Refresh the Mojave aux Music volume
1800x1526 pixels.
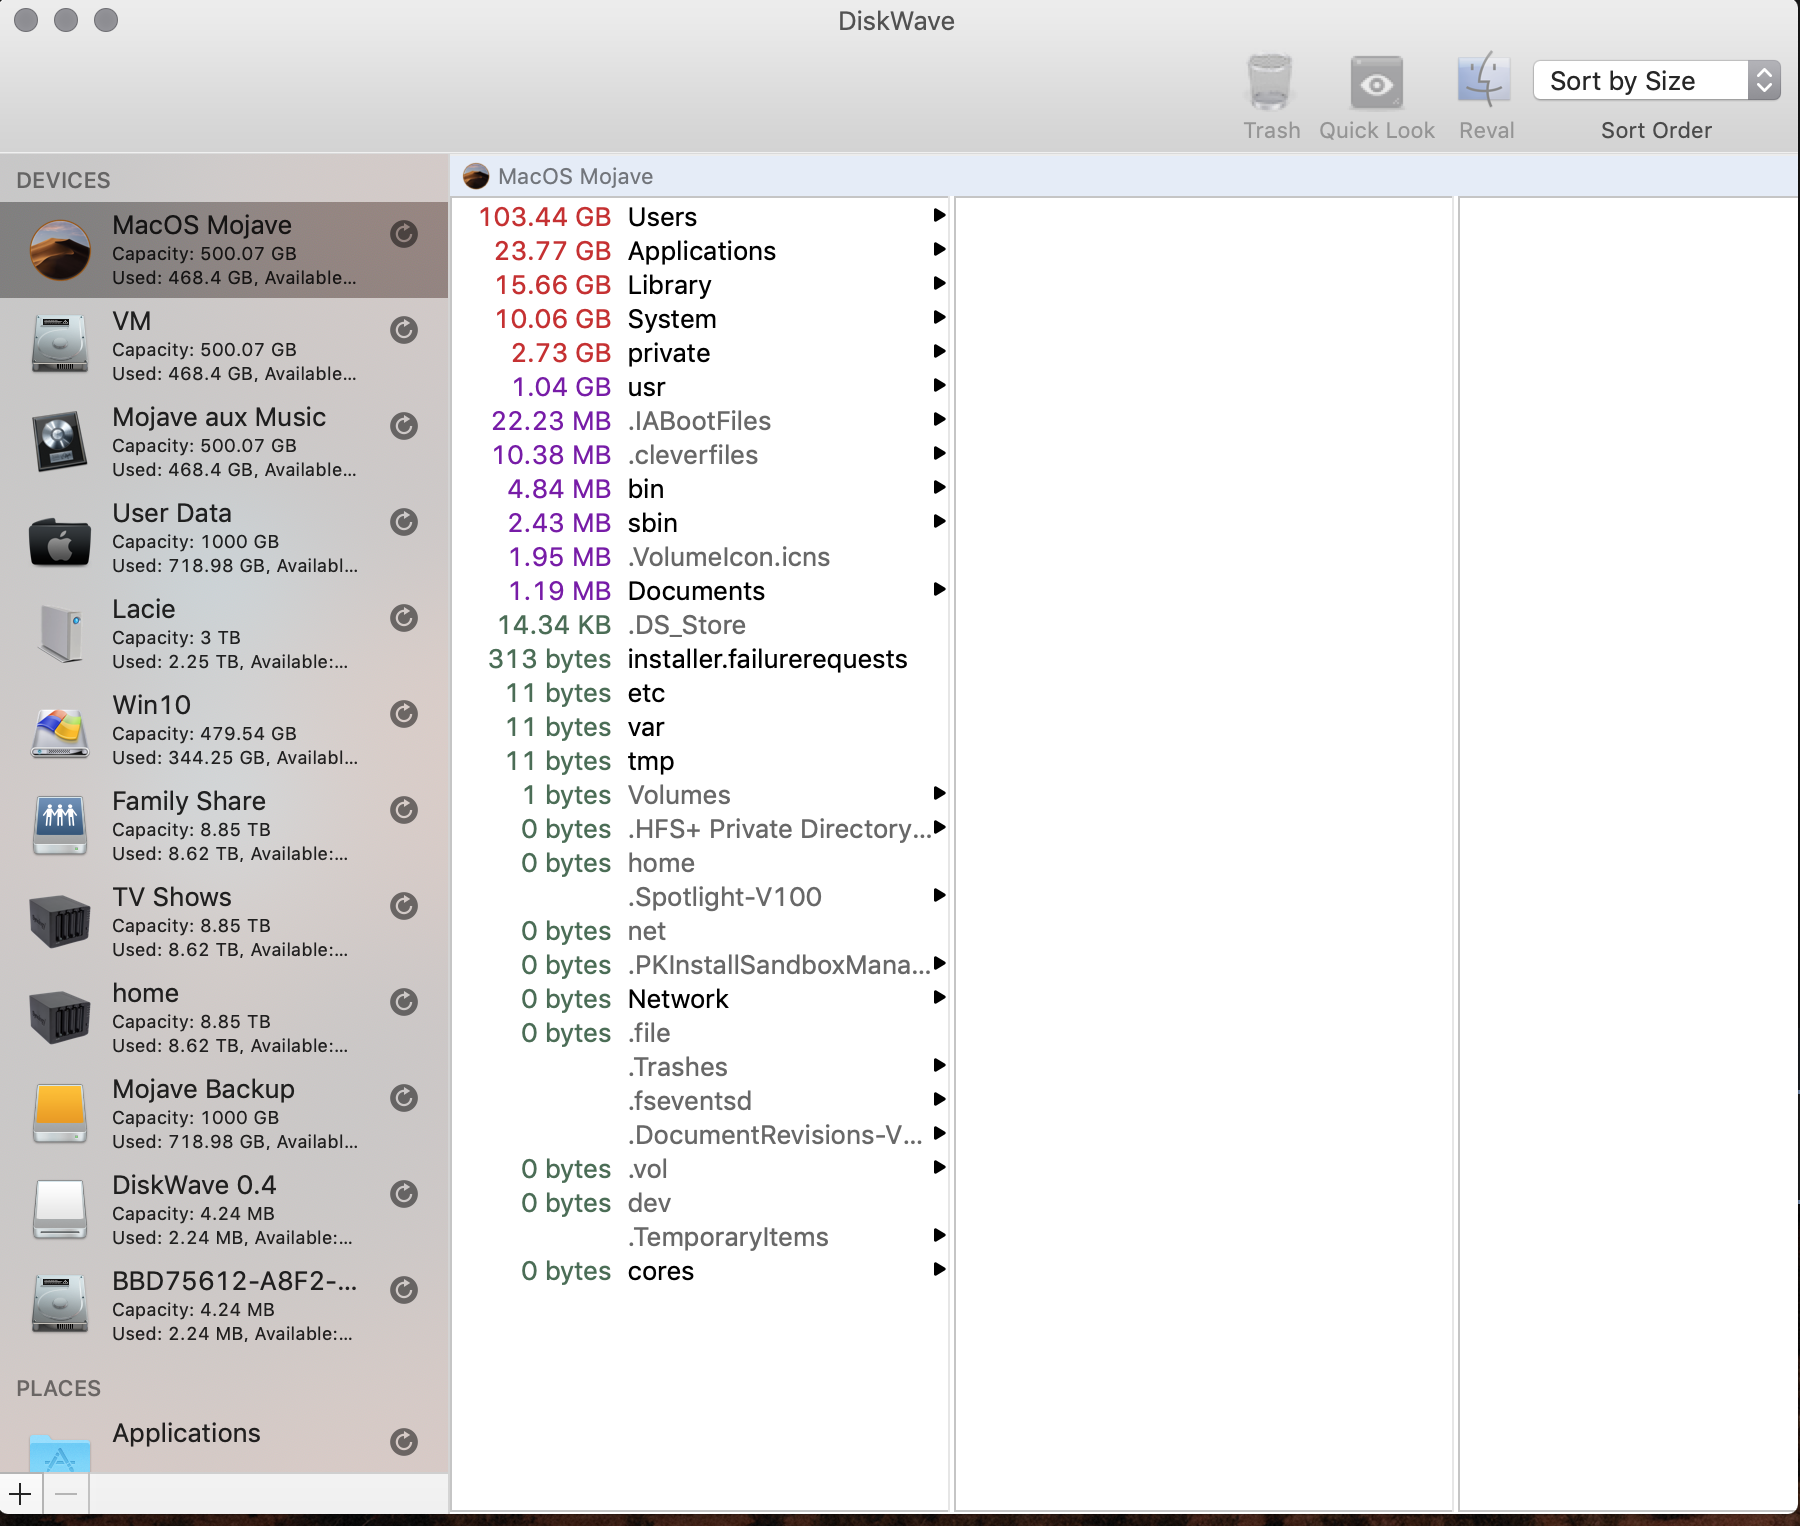point(404,426)
